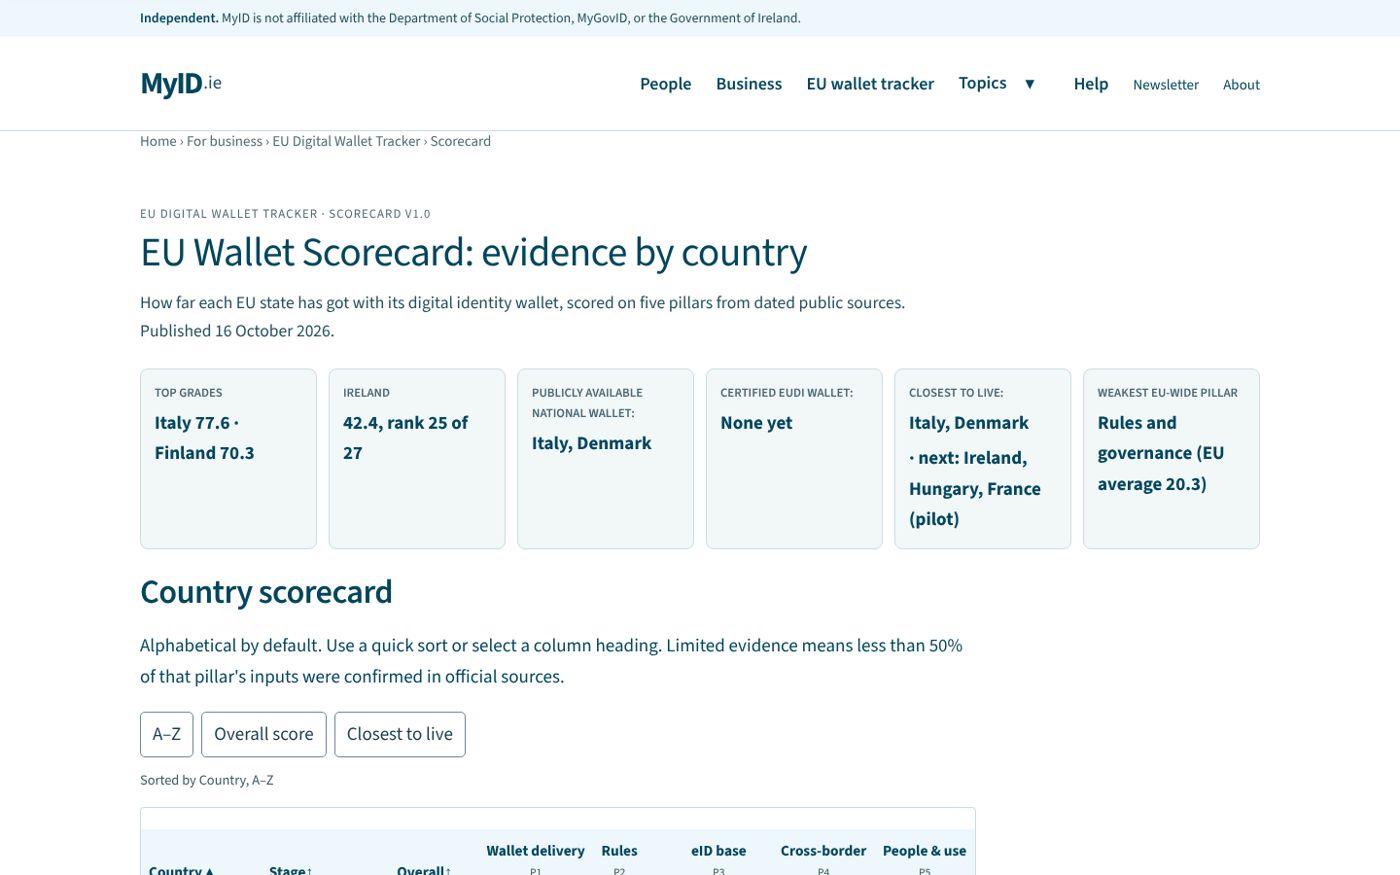Sort the scorecard A–Z
The height and width of the screenshot is (875, 1400).
(x=166, y=734)
